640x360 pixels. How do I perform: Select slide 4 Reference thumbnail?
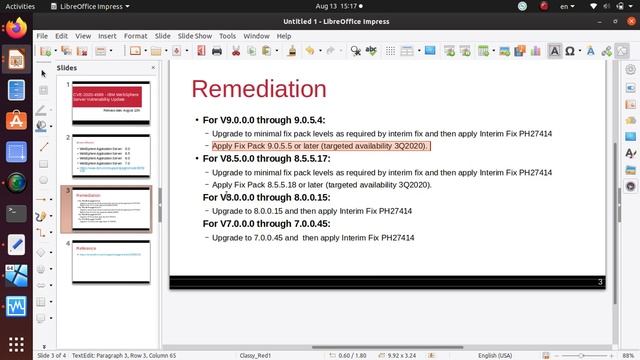click(x=111, y=262)
